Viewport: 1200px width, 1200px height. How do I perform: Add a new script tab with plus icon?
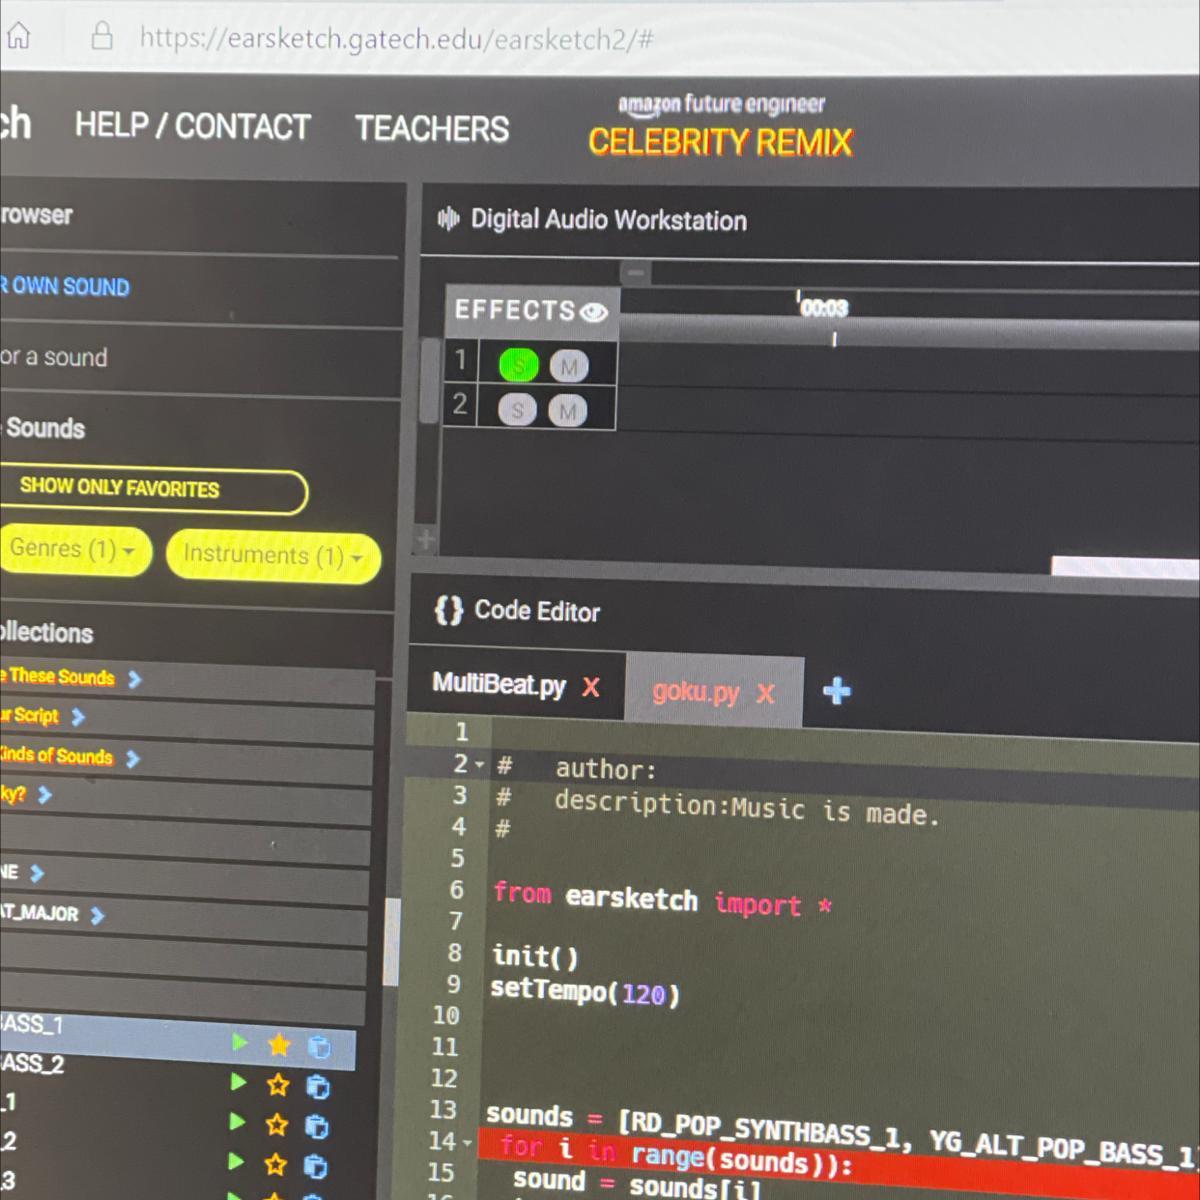[x=836, y=691]
